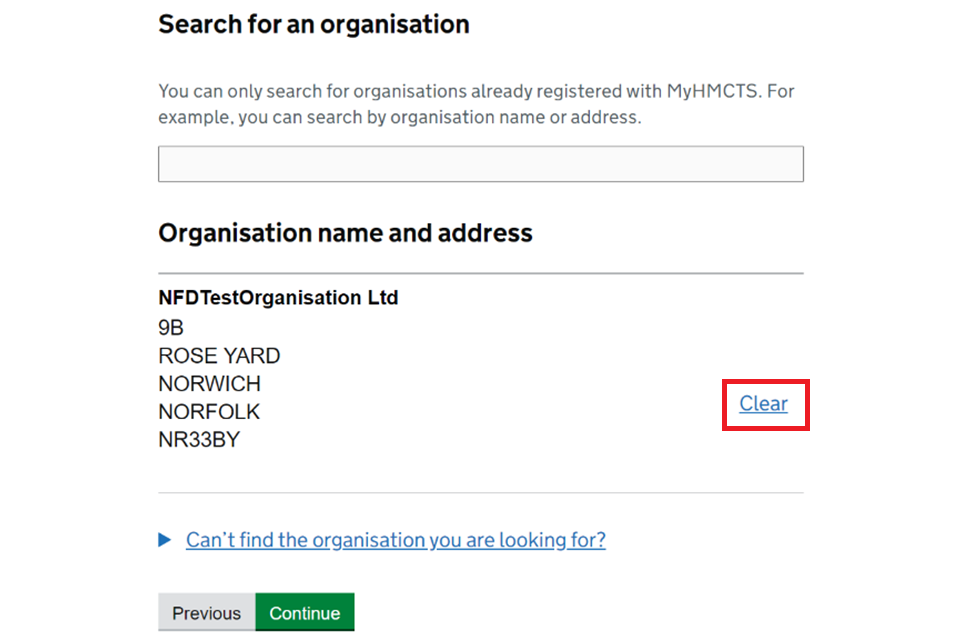Viewport: 960px width, 640px height.
Task: Open "Can't find the organisation" help link
Action: tap(395, 540)
